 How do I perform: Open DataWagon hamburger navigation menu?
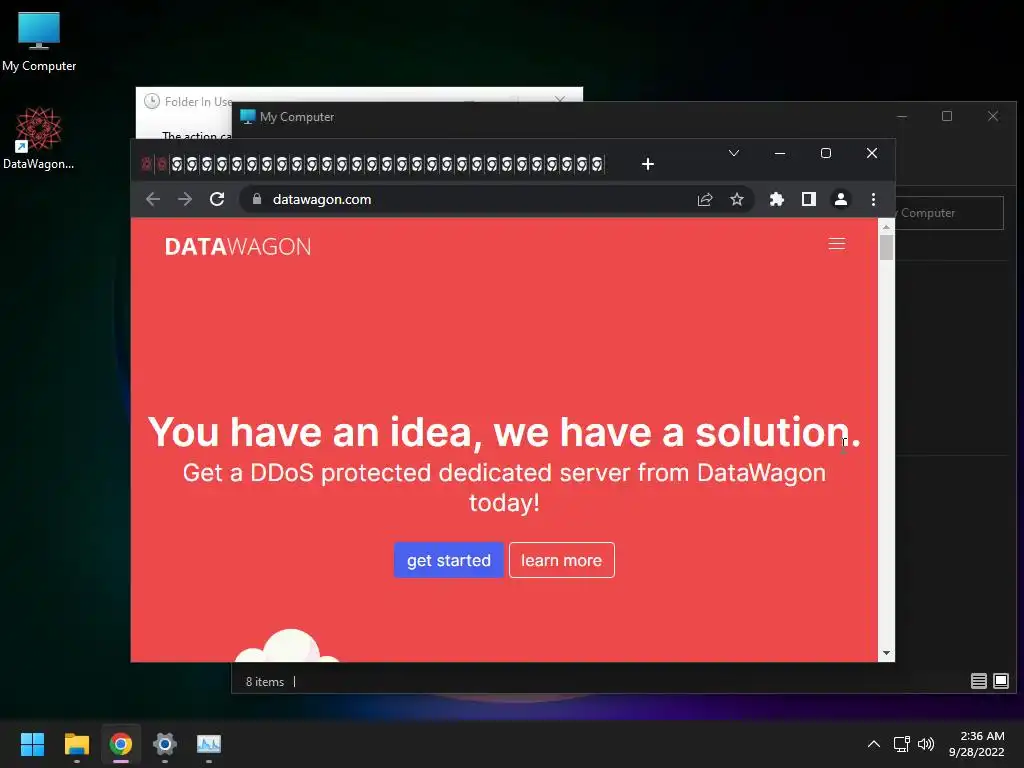837,244
